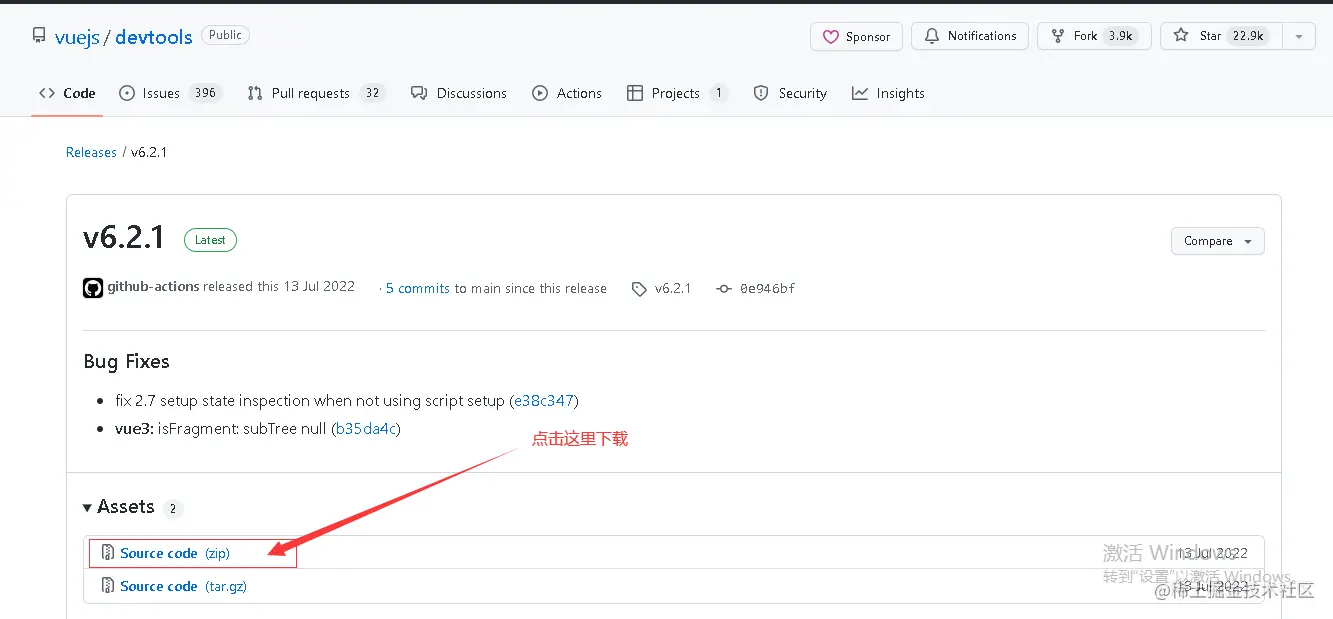The image size is (1333, 619).
Task: Open the Compare dropdown
Action: pos(1217,241)
